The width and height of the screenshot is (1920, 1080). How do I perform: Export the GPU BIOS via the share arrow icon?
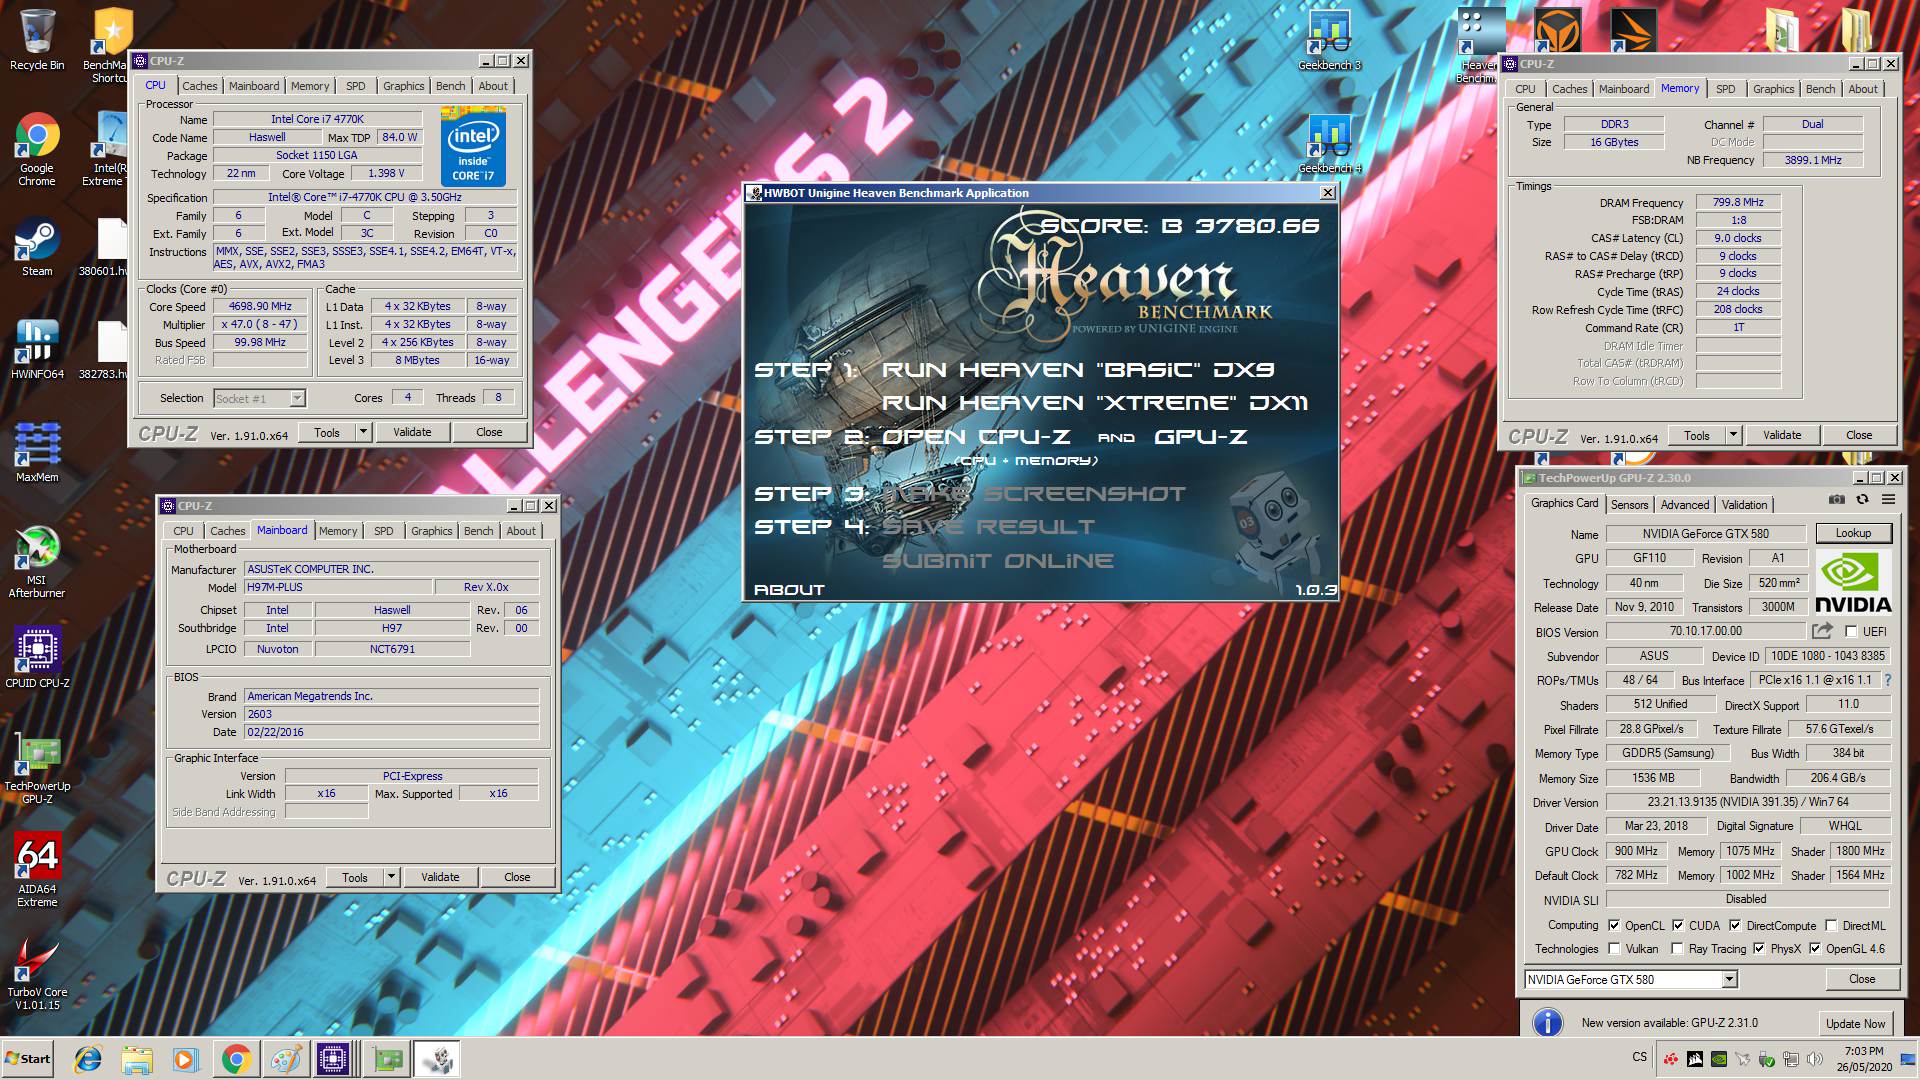pyautogui.click(x=1822, y=631)
